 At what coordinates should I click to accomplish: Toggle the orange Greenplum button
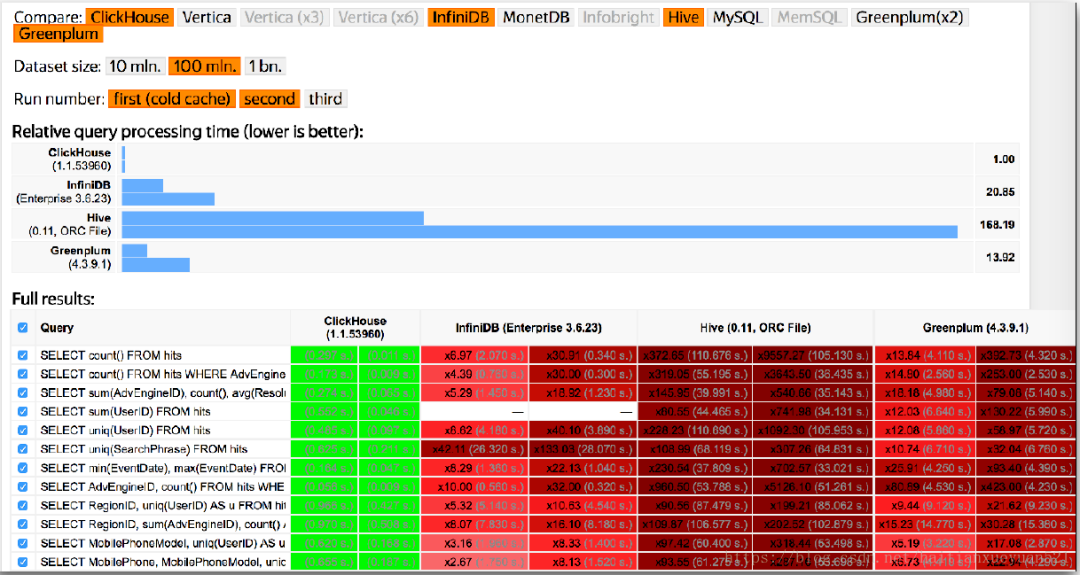point(59,34)
